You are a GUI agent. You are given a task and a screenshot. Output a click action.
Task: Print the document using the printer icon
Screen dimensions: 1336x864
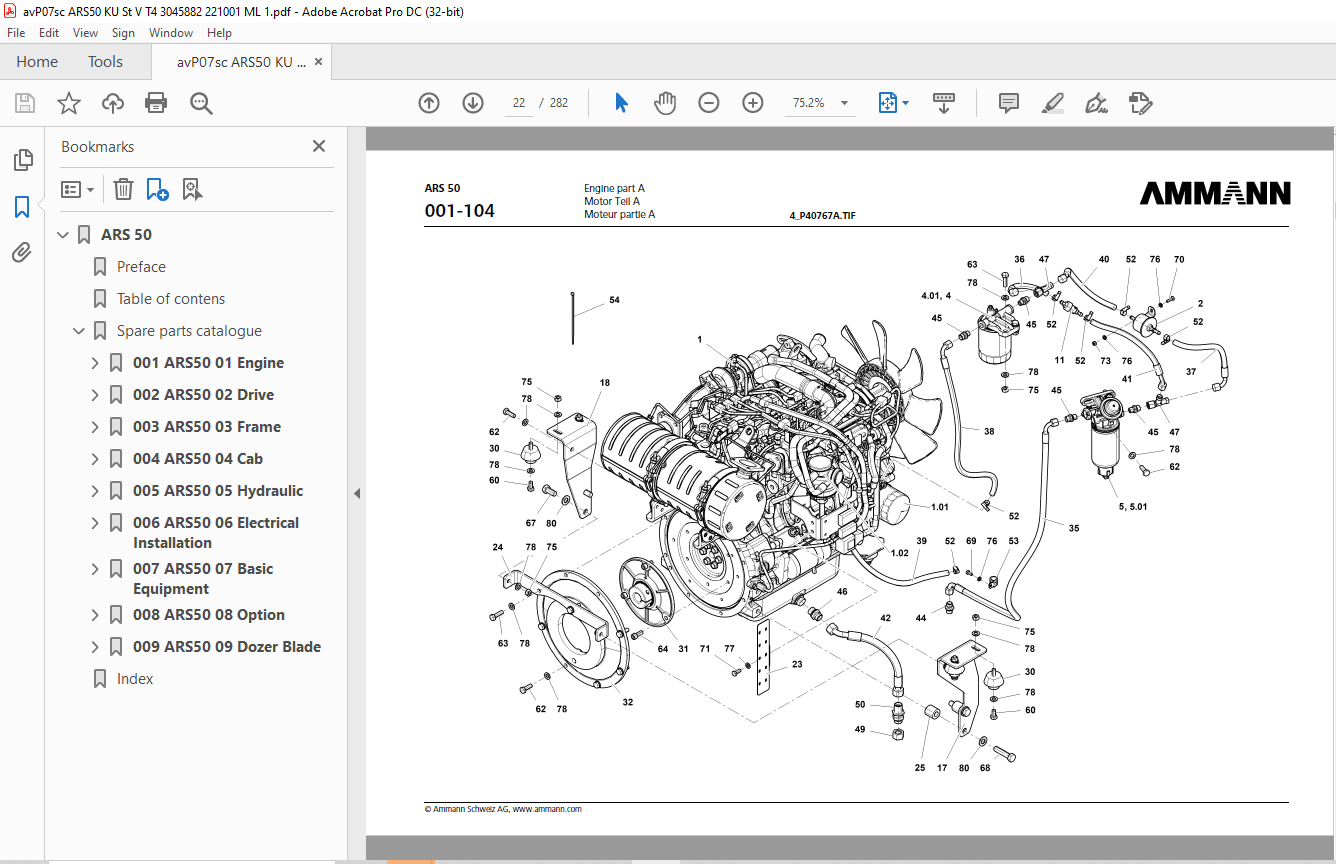click(x=156, y=103)
